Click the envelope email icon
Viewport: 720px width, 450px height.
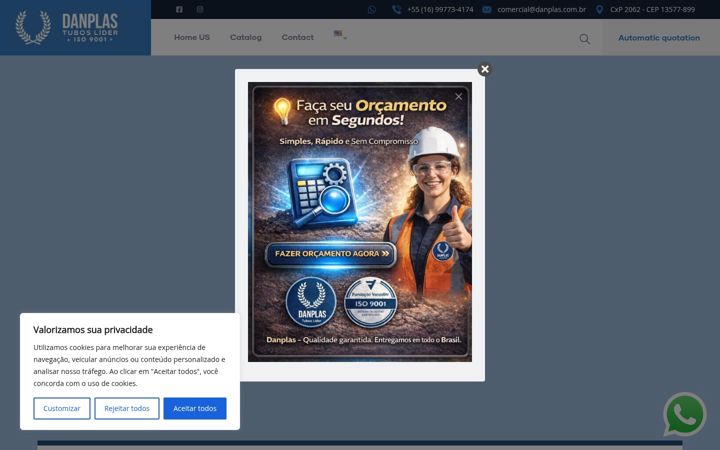pyautogui.click(x=487, y=10)
